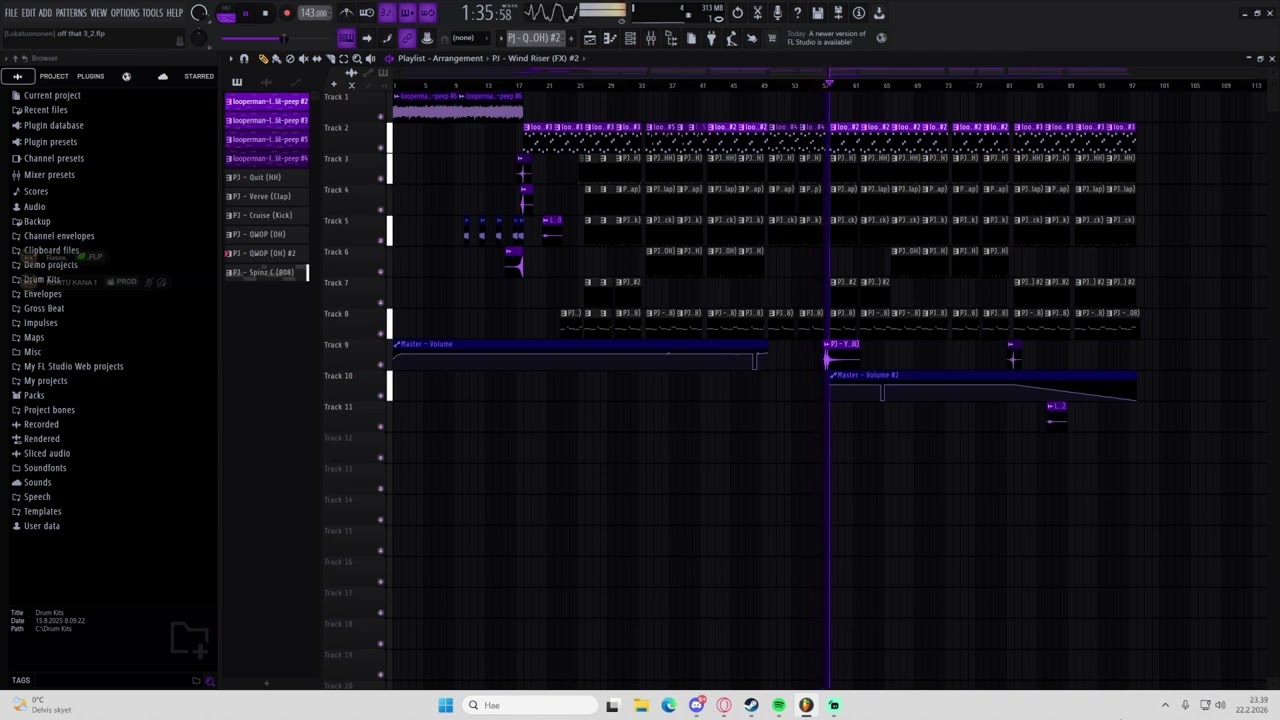Mute Track 1 using its green dot
Image resolution: width=1280 pixels, height=720 pixels.
[x=380, y=117]
